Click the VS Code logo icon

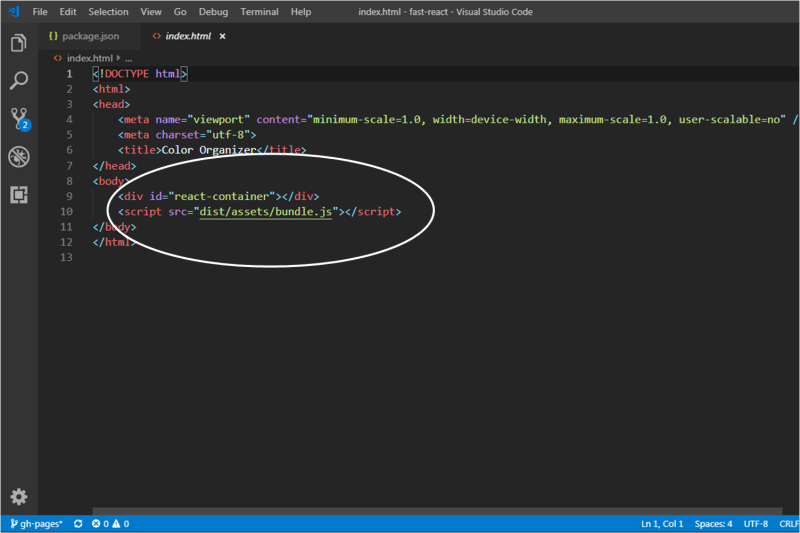coord(14,11)
